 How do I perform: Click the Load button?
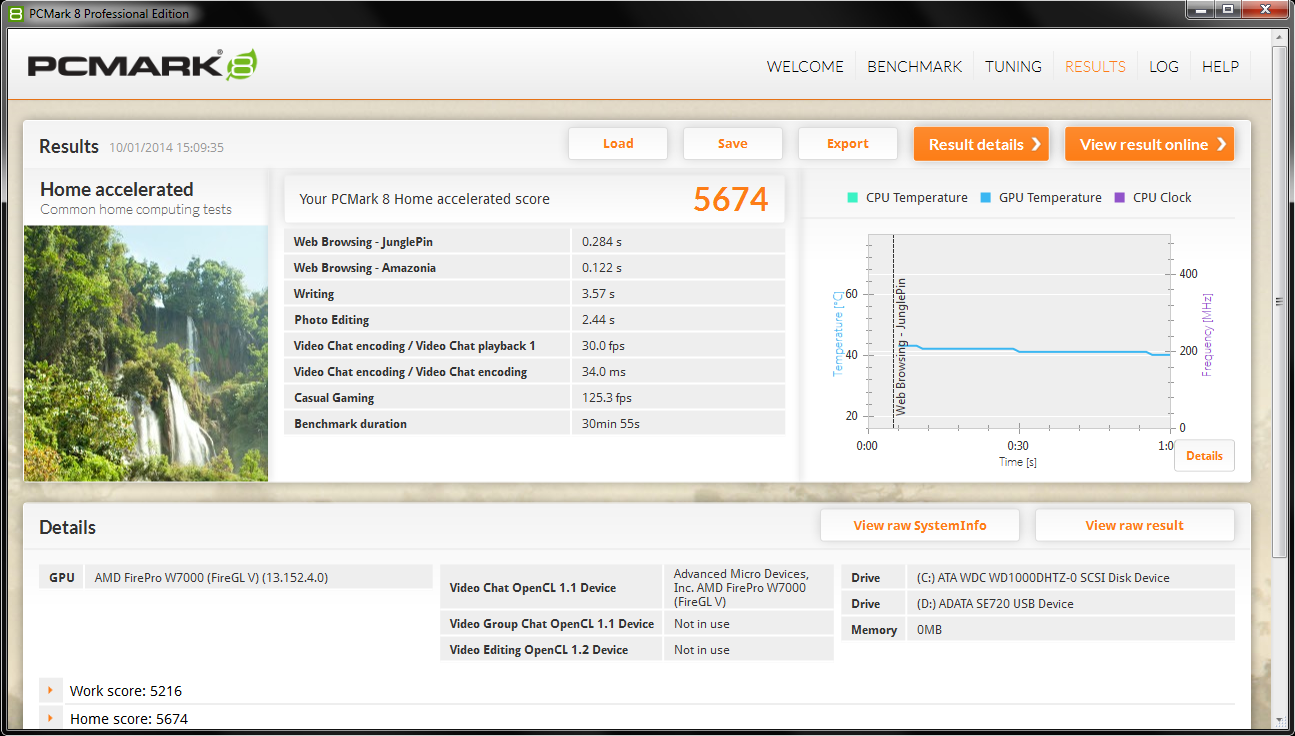tap(618, 144)
